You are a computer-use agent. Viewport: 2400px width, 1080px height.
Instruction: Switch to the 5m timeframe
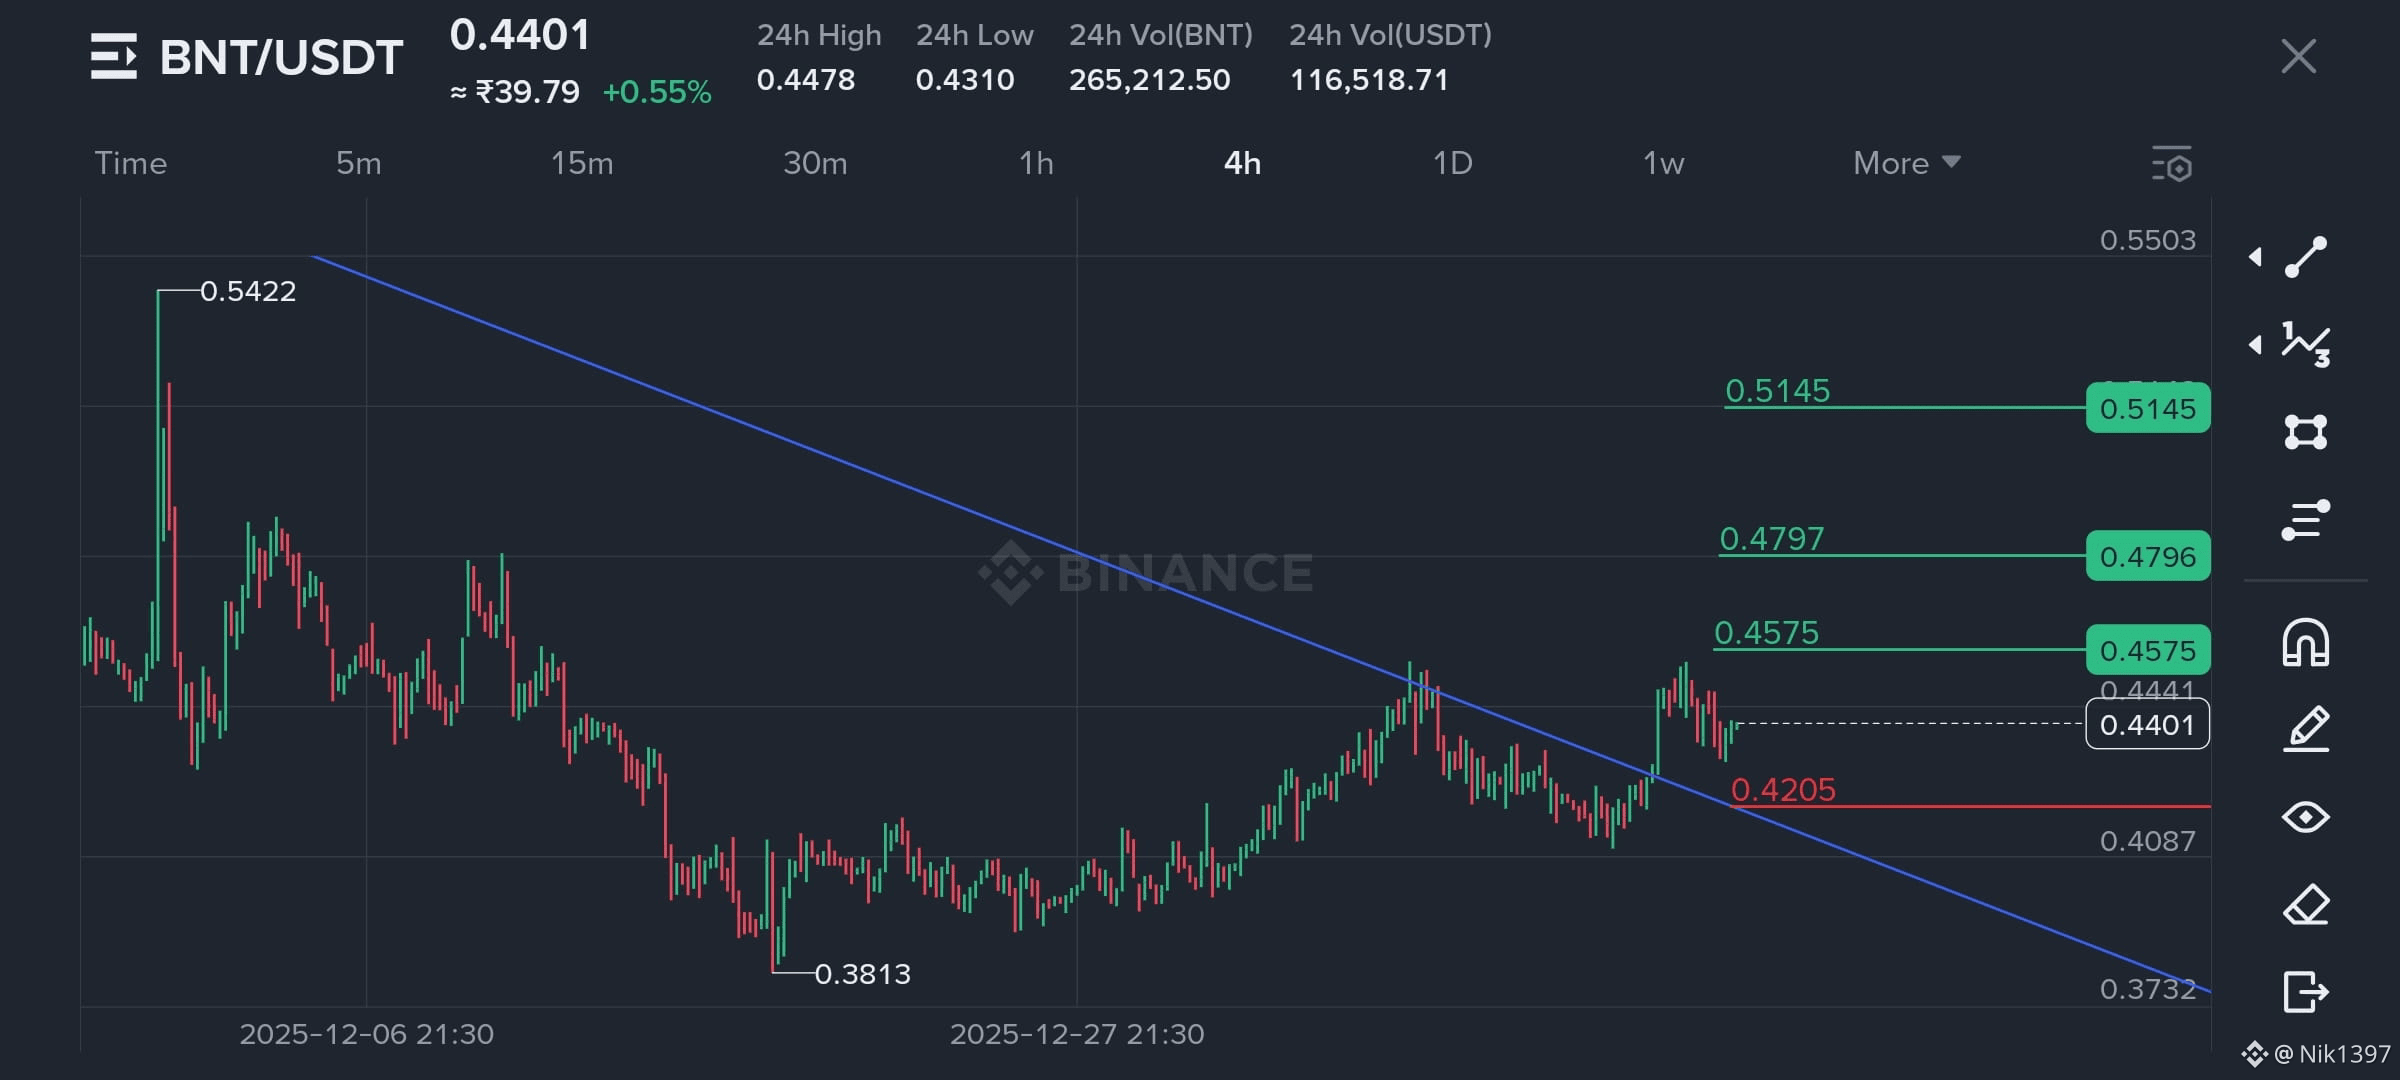[x=359, y=163]
